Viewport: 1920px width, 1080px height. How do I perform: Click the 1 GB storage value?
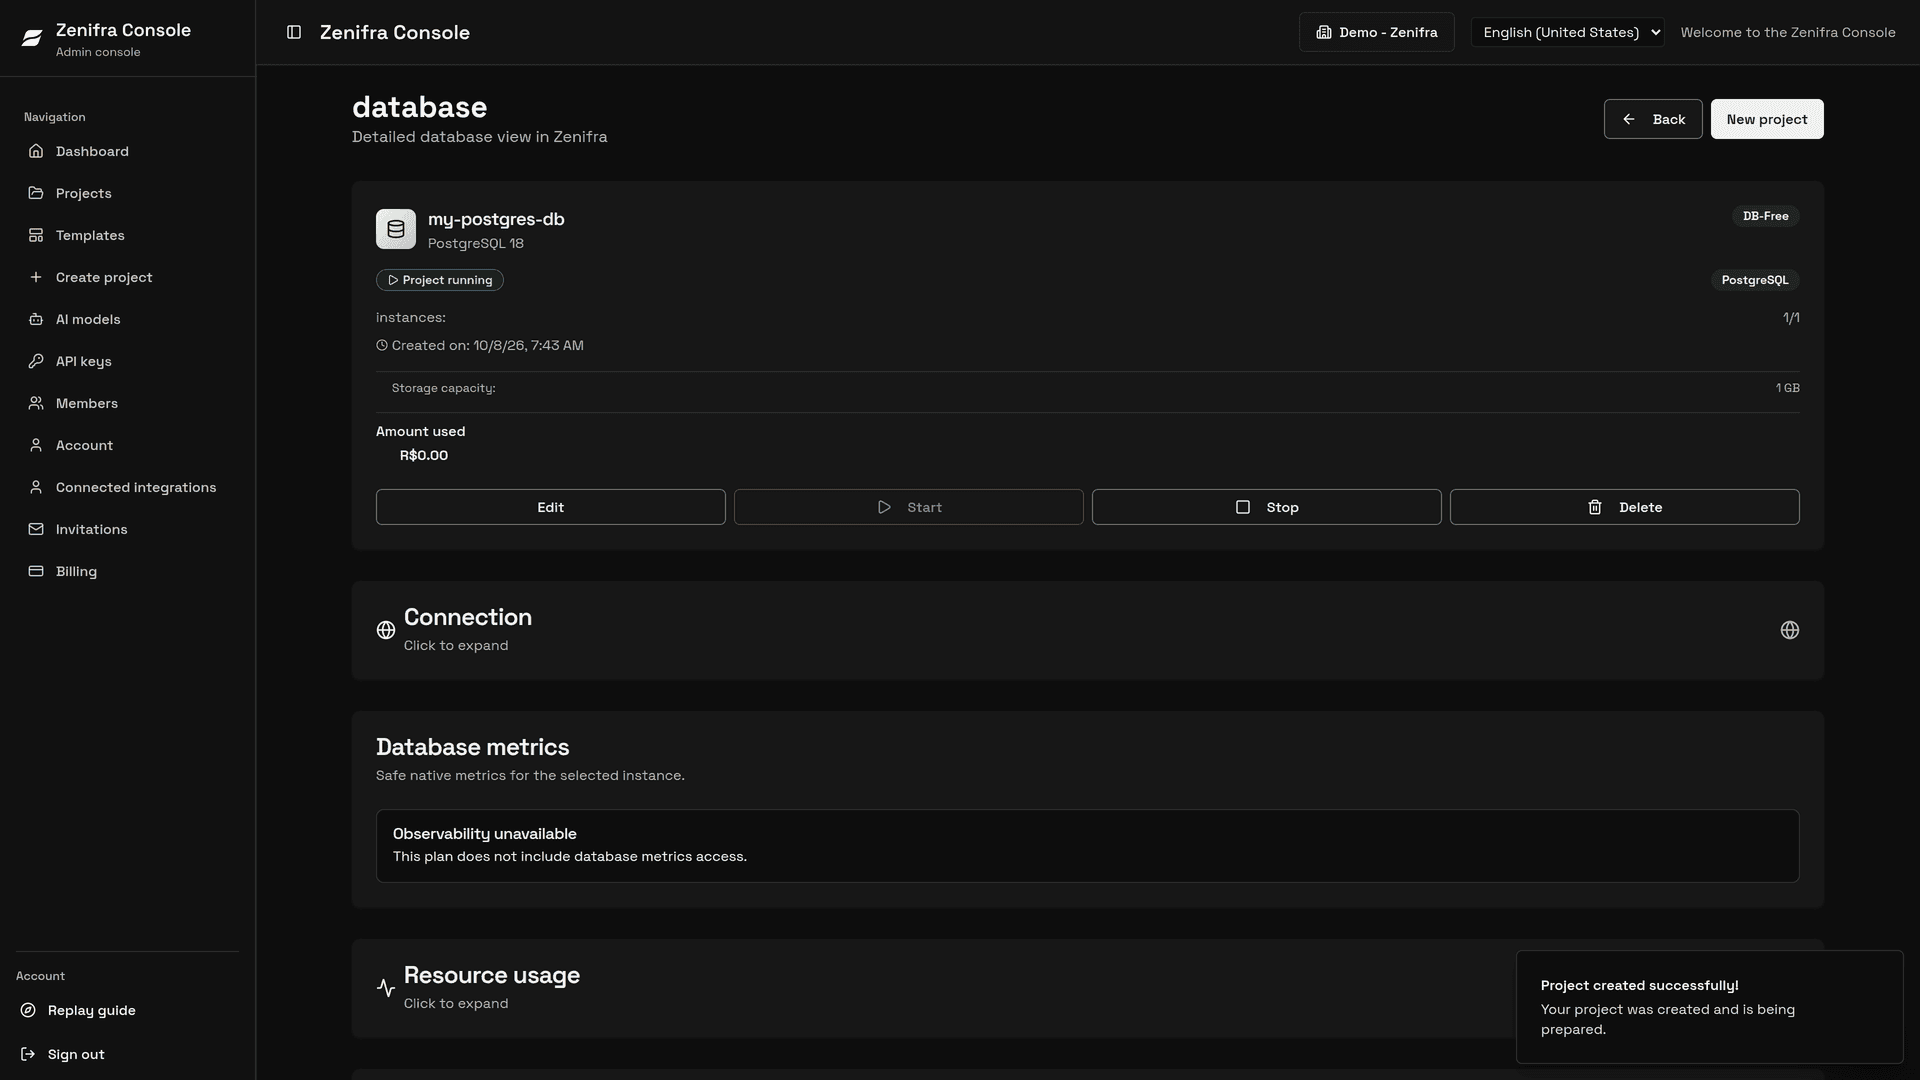click(x=1787, y=388)
